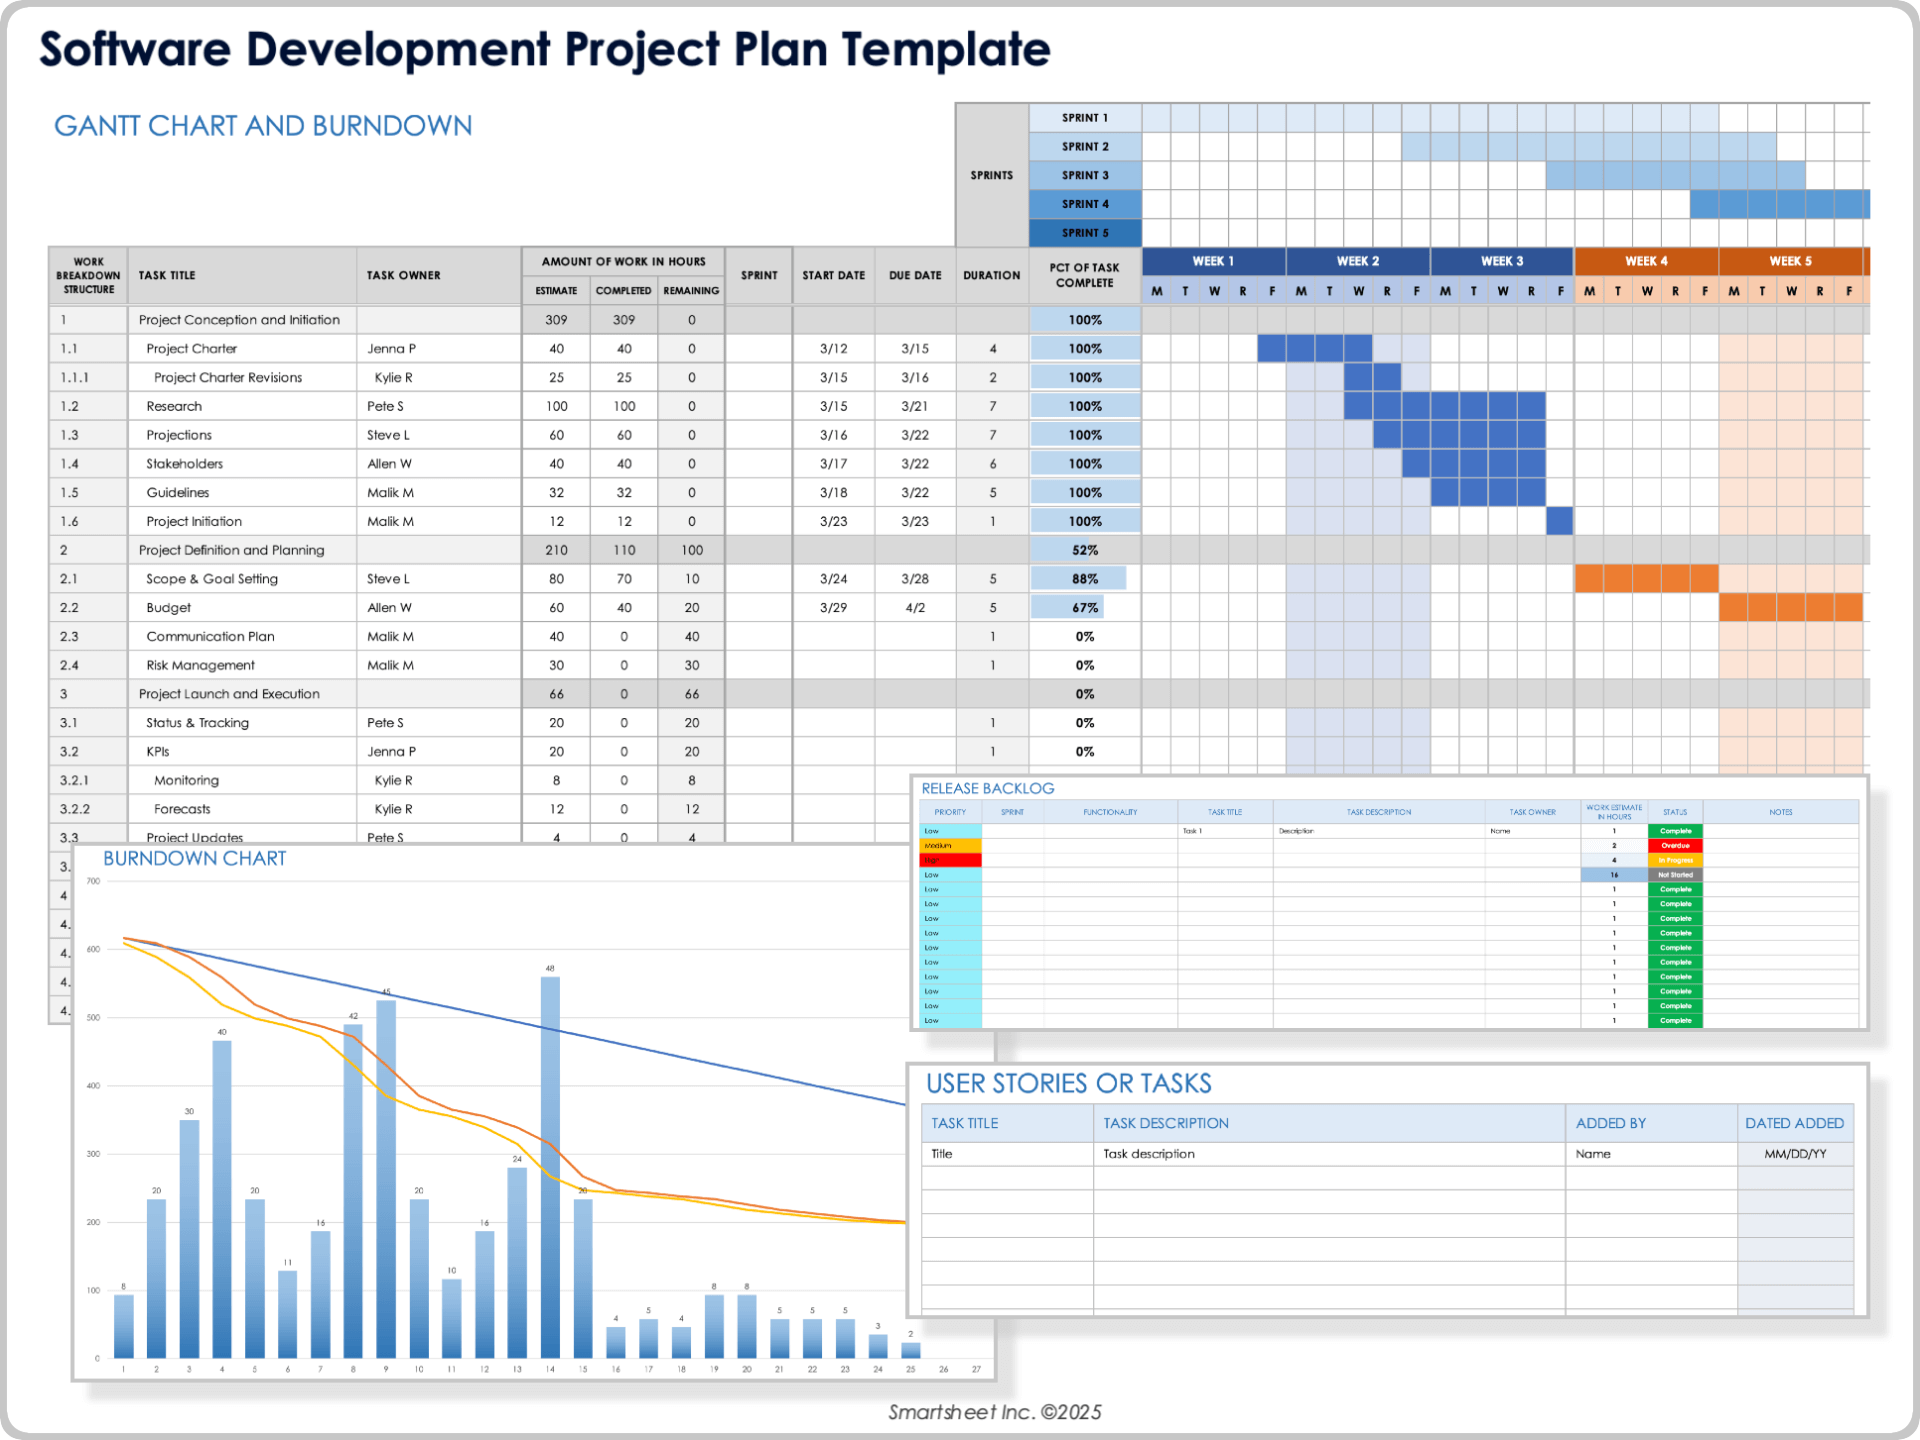Image resolution: width=1920 pixels, height=1440 pixels.
Task: Click the 88% completion cell for Scope & Goal Setting
Action: (x=1085, y=578)
